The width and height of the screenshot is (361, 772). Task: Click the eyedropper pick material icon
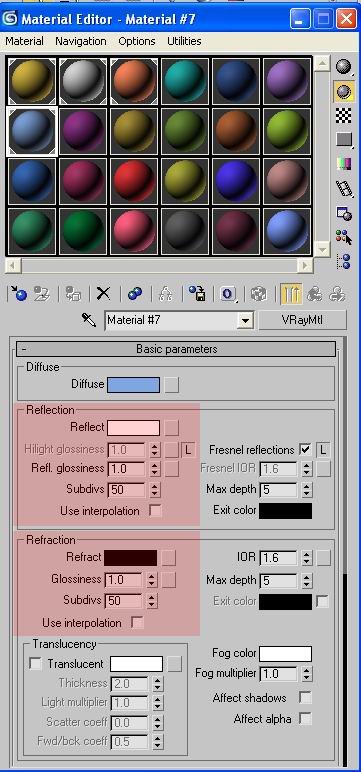[89, 320]
